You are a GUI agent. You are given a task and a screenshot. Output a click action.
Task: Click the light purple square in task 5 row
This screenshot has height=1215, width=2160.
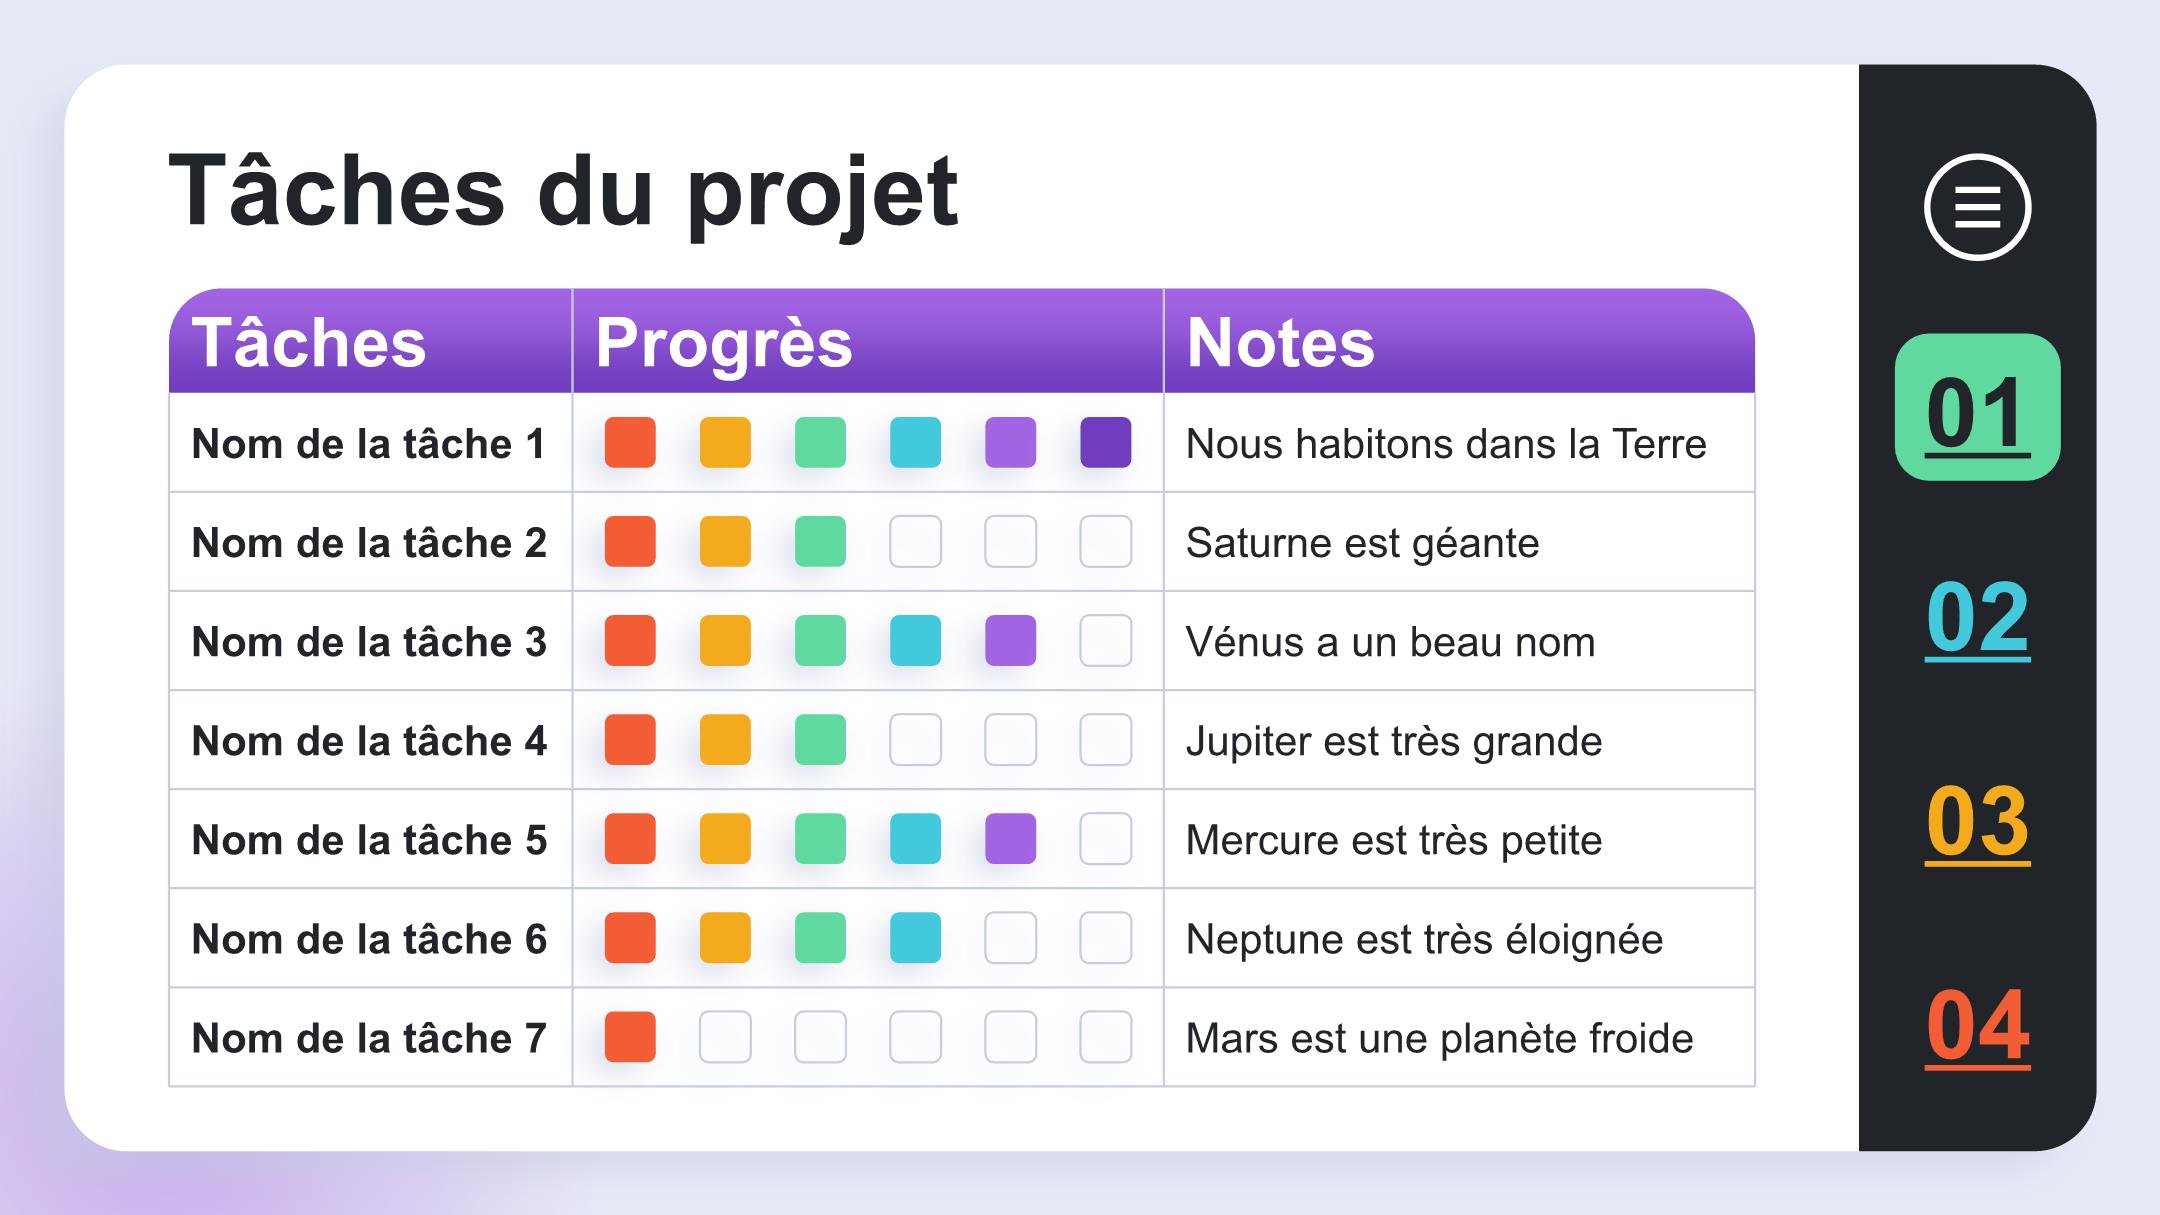tap(1010, 838)
